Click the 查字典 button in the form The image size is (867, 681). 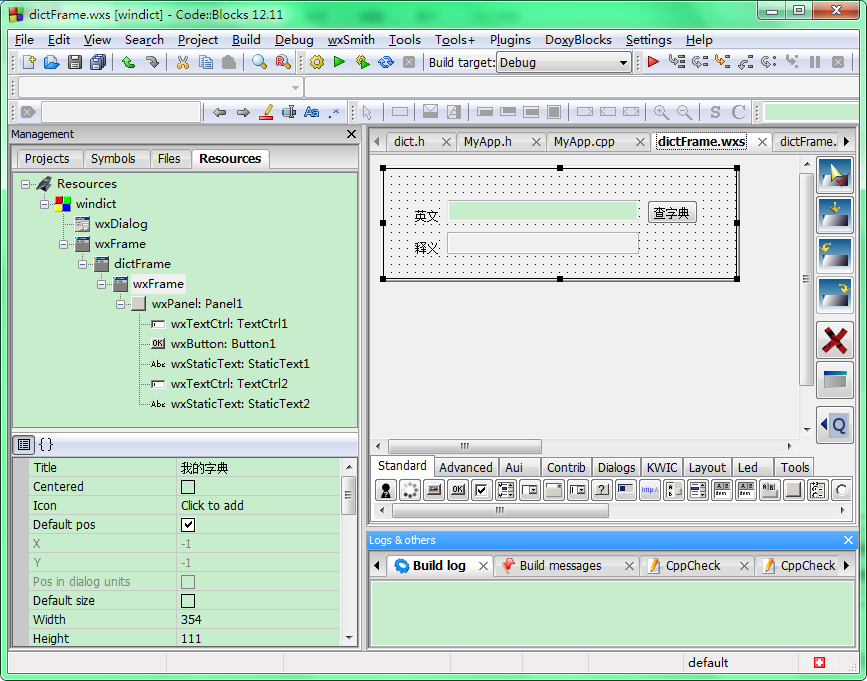[x=672, y=213]
